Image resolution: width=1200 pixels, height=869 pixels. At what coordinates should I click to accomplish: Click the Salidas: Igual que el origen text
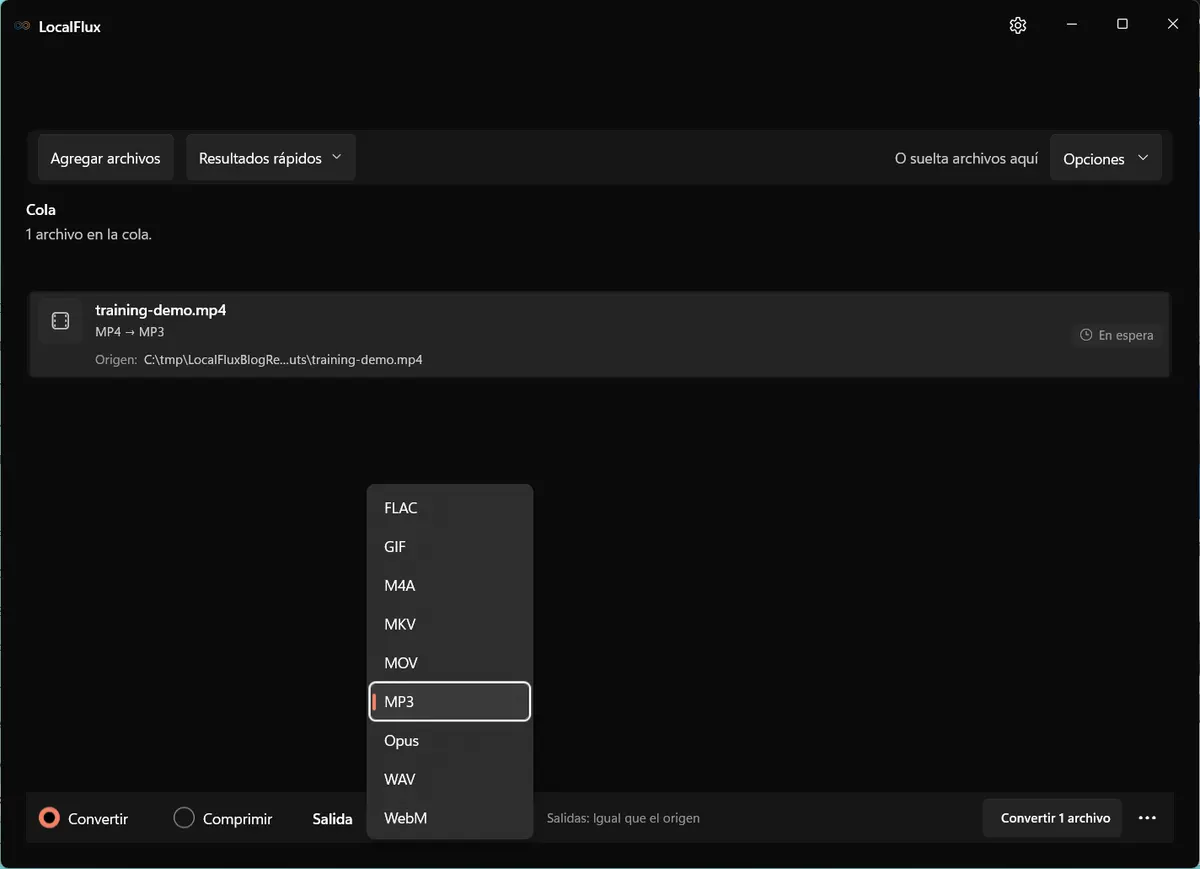click(623, 818)
